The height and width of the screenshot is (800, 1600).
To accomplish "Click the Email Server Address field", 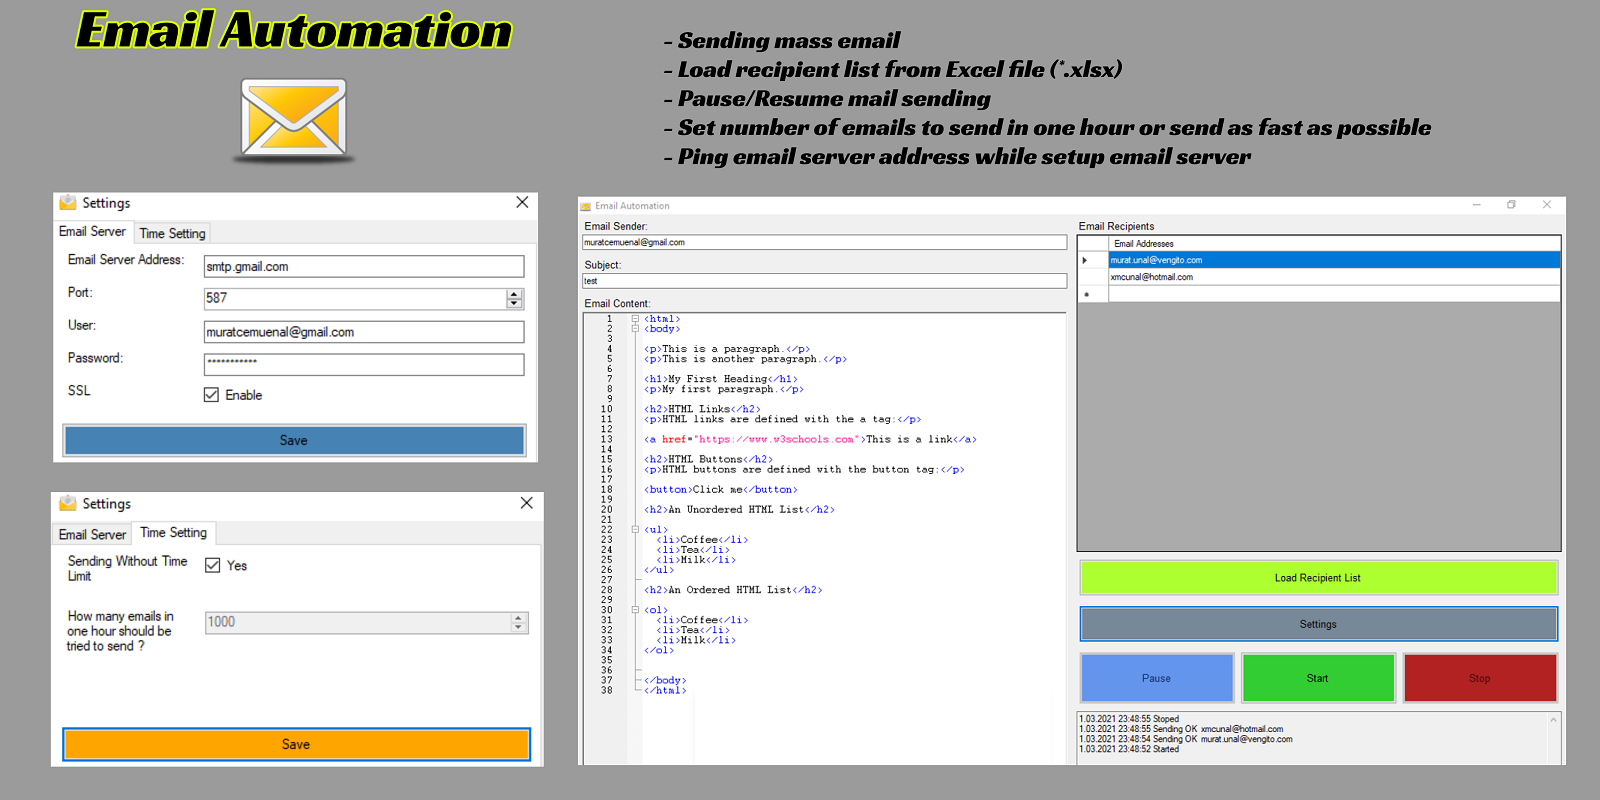I will pos(364,266).
